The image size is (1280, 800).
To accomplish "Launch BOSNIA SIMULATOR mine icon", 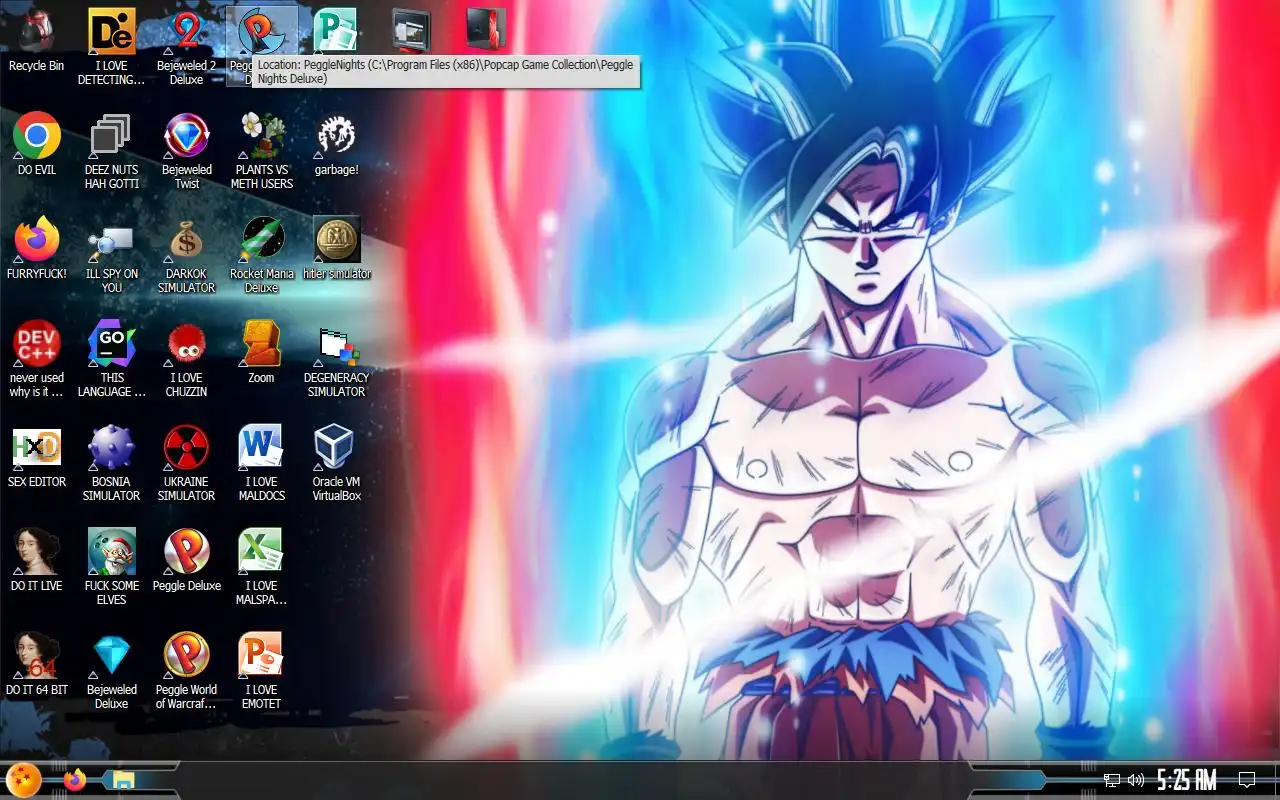I will tap(112, 447).
